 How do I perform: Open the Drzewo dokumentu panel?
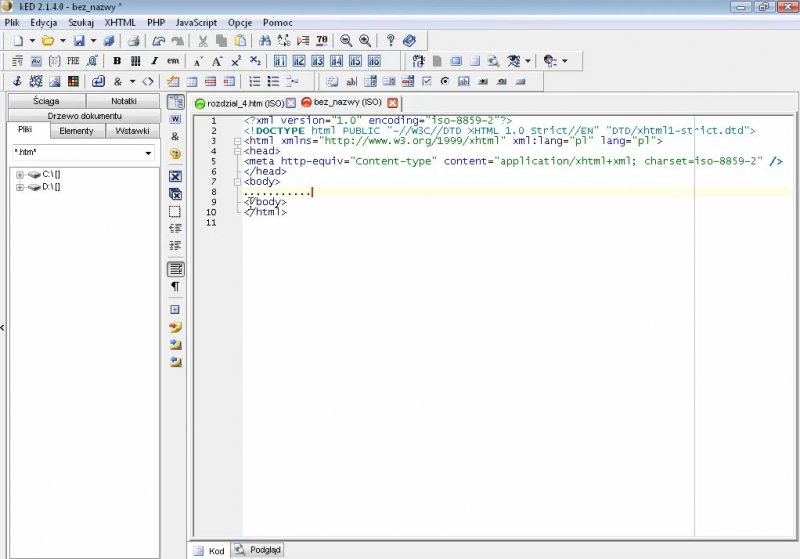tap(84, 116)
